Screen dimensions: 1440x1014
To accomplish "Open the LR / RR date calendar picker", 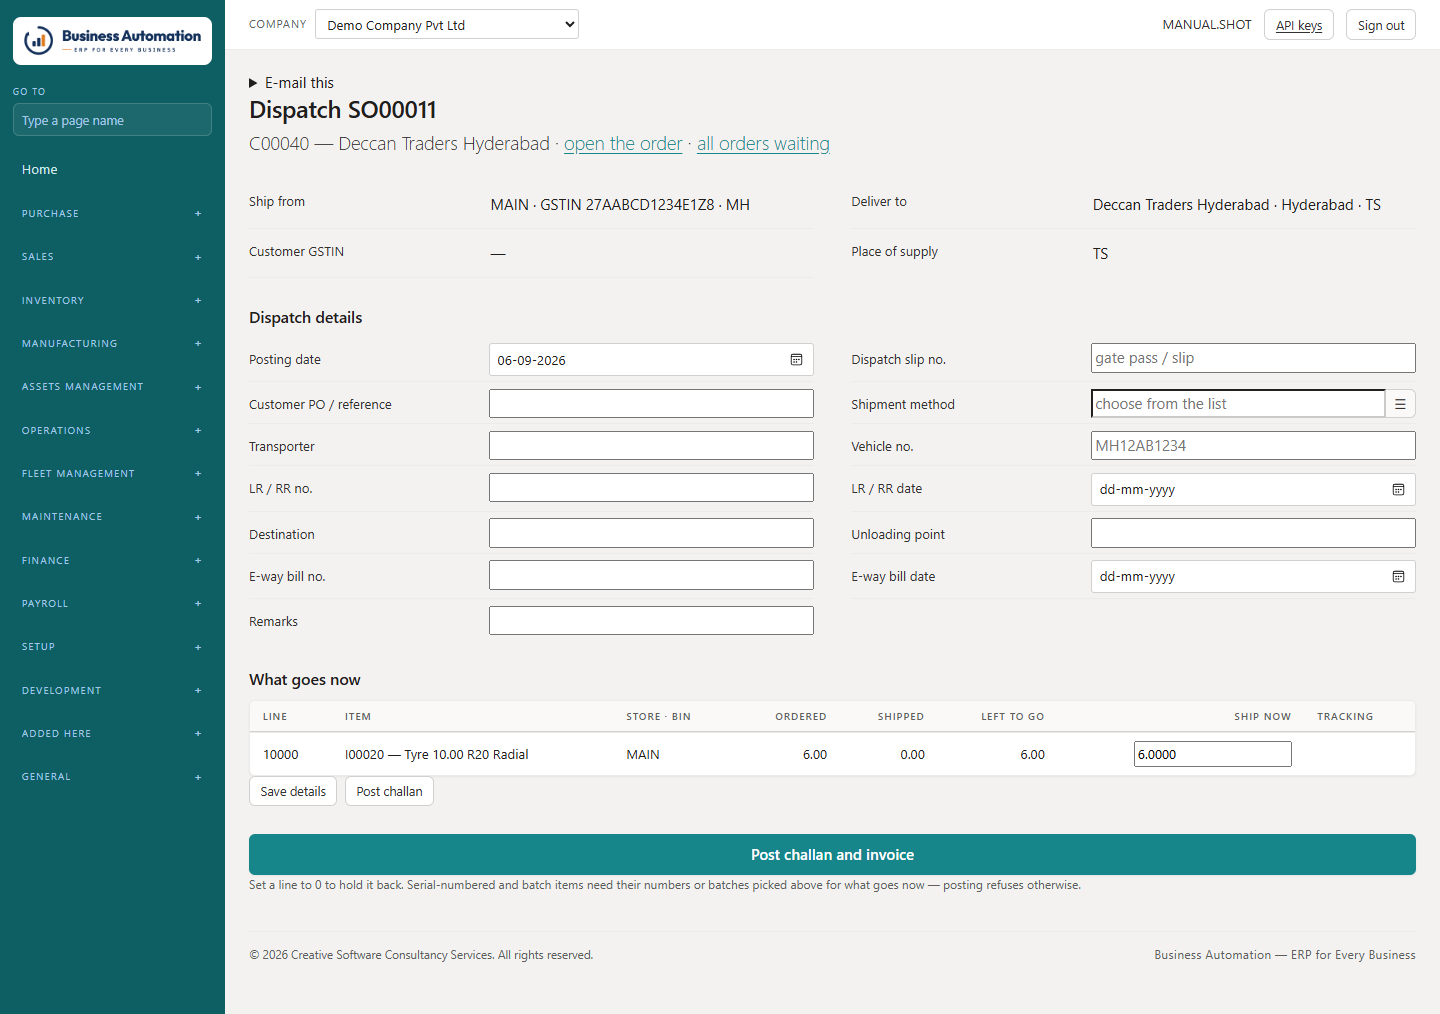I will pos(1399,490).
